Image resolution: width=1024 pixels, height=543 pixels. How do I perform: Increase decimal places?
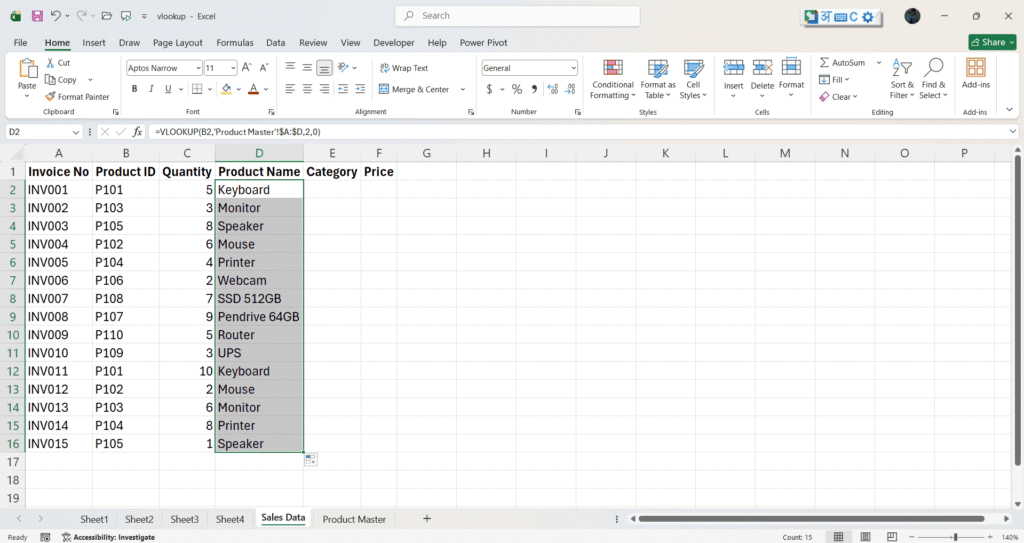pyautogui.click(x=552, y=89)
